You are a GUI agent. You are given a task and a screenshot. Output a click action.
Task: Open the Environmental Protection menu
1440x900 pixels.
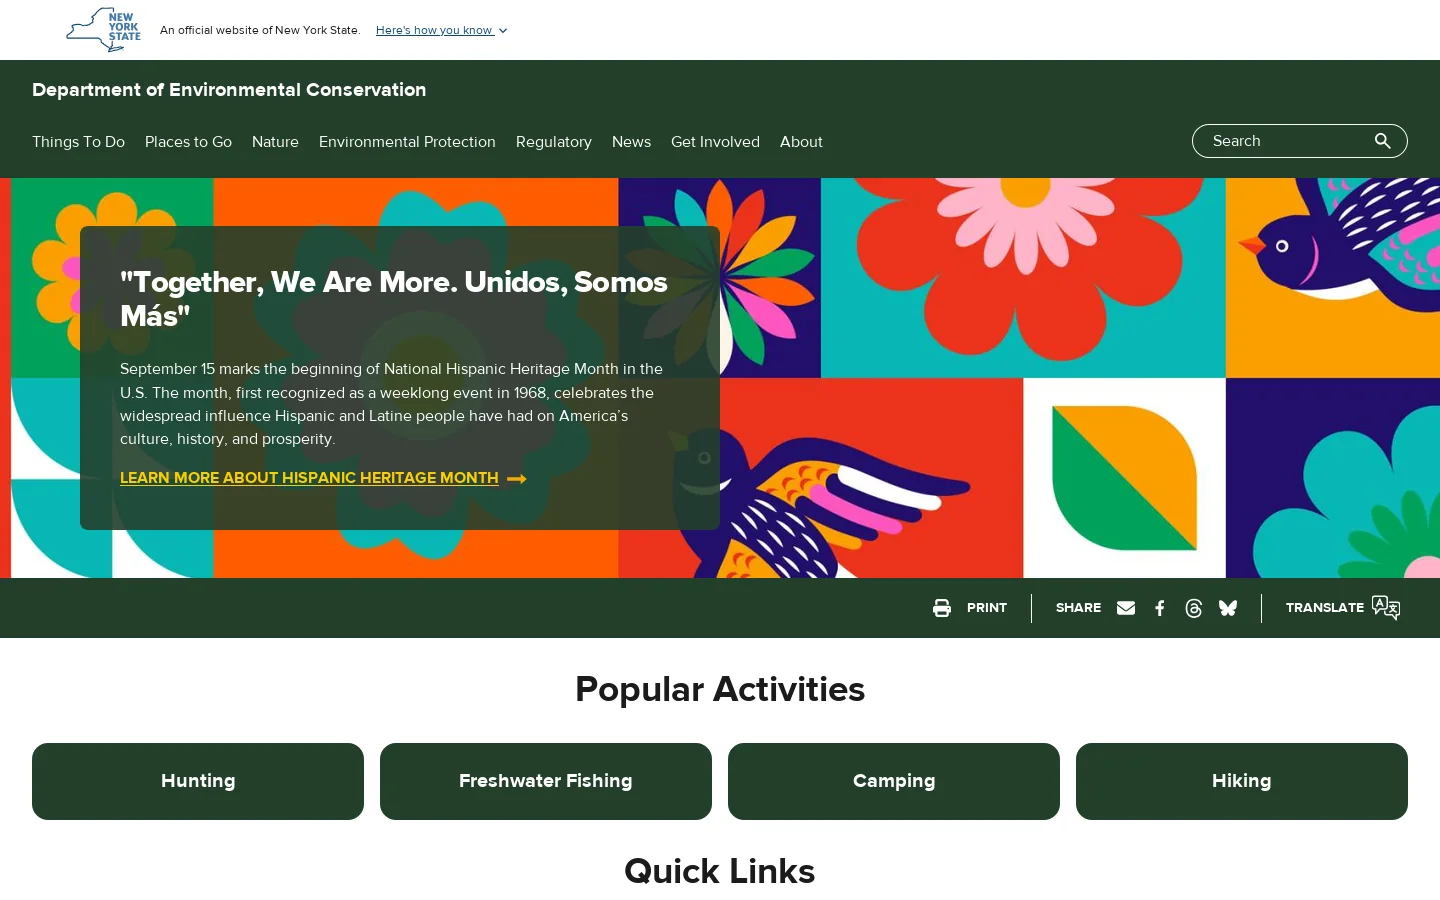click(x=407, y=142)
